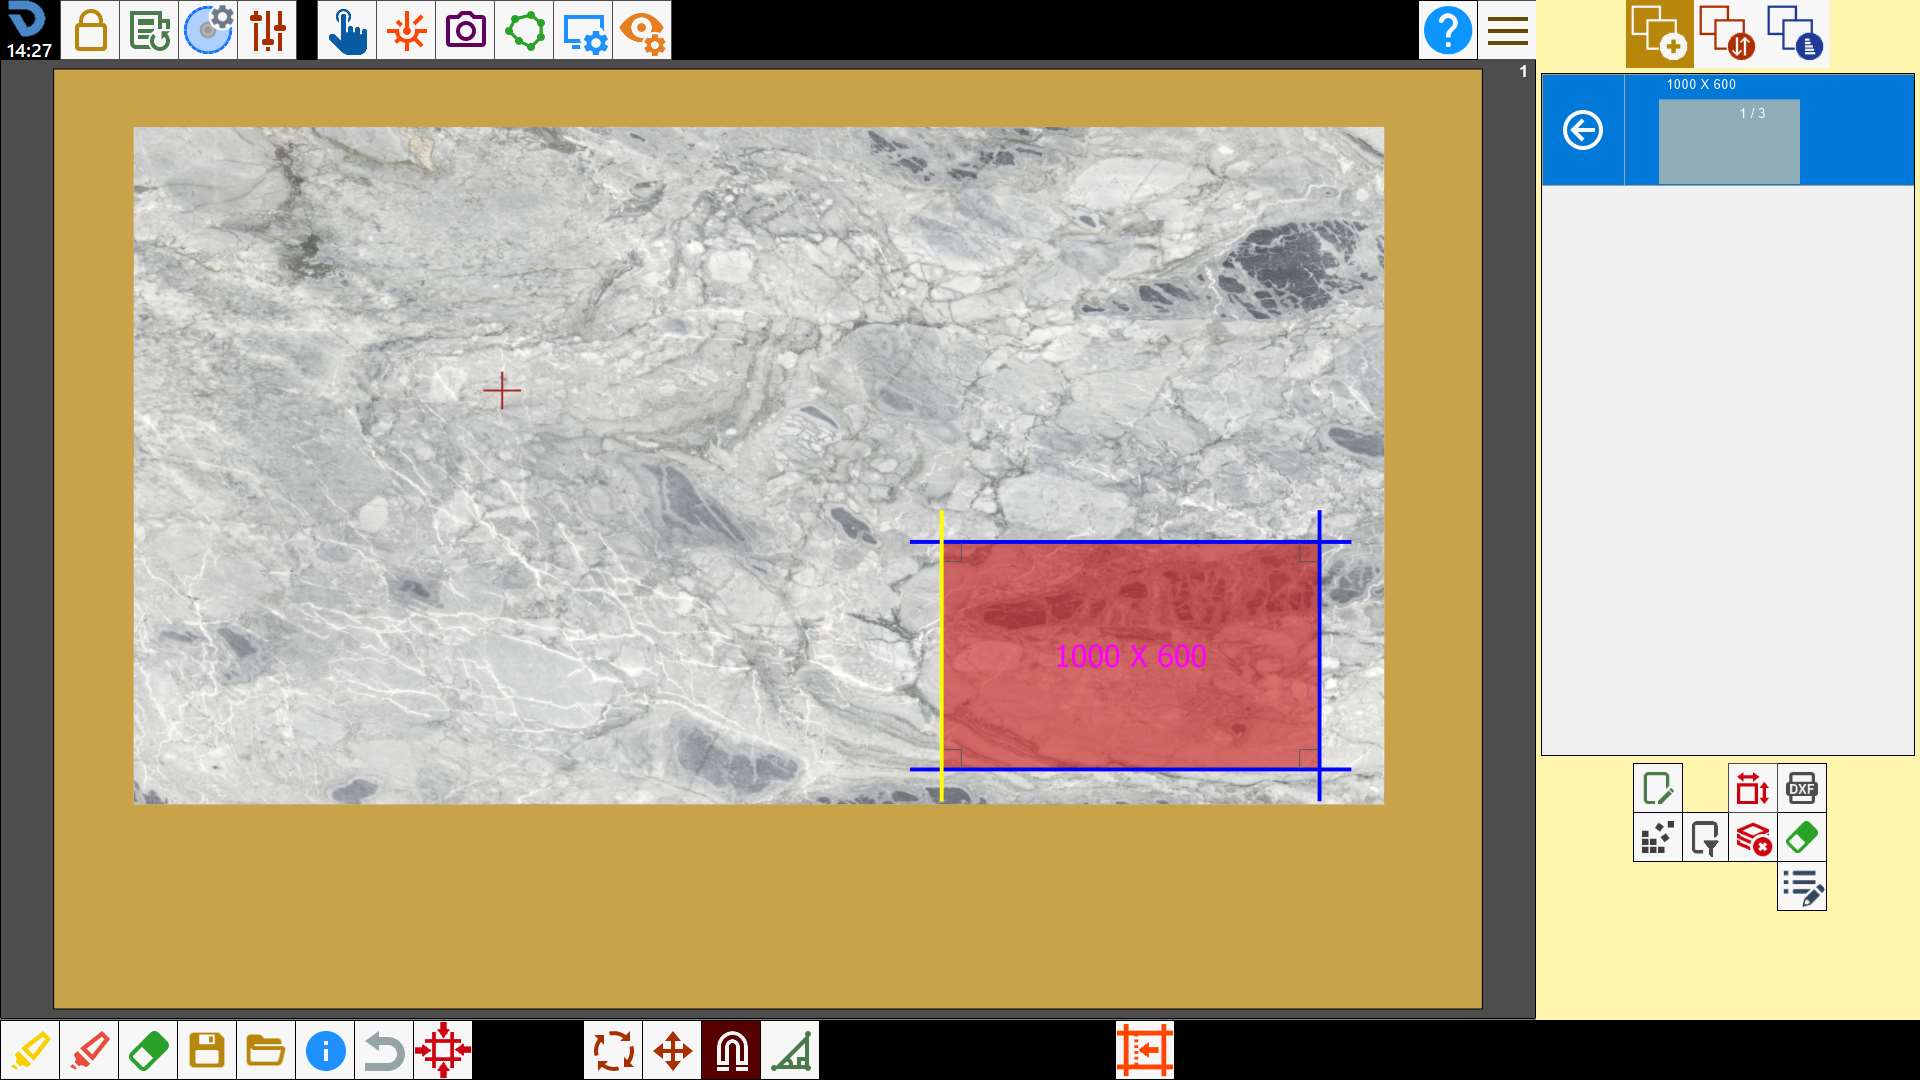Select the four-arrow move tool
Screen dimensions: 1920x1080
[x=672, y=1050]
